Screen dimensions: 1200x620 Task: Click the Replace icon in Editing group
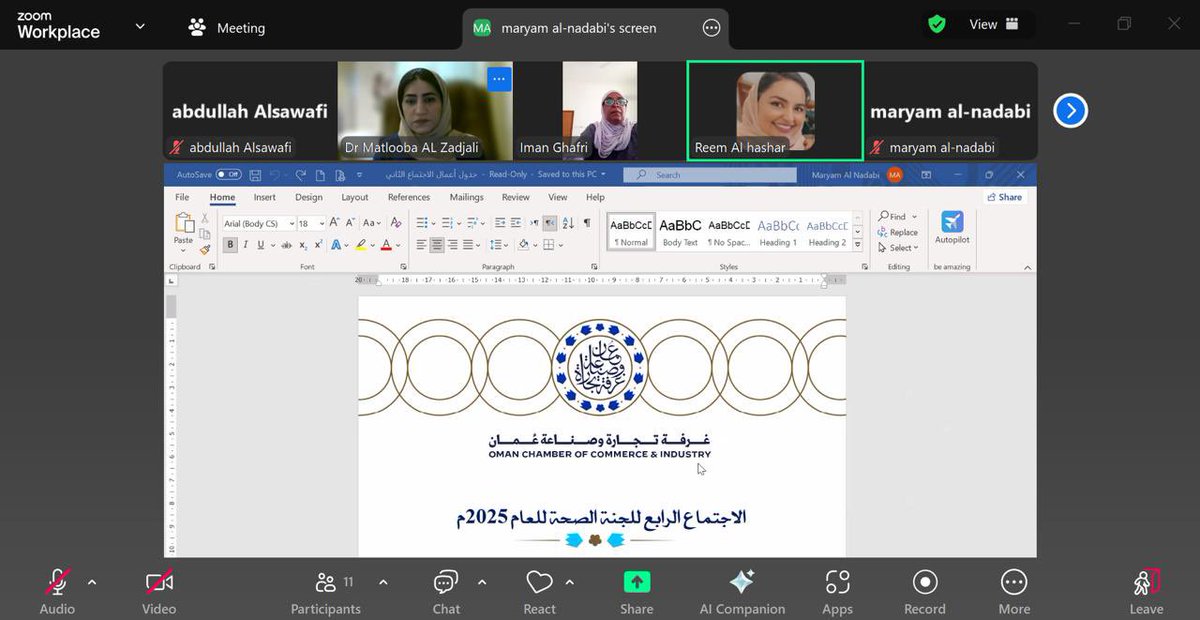pos(880,232)
